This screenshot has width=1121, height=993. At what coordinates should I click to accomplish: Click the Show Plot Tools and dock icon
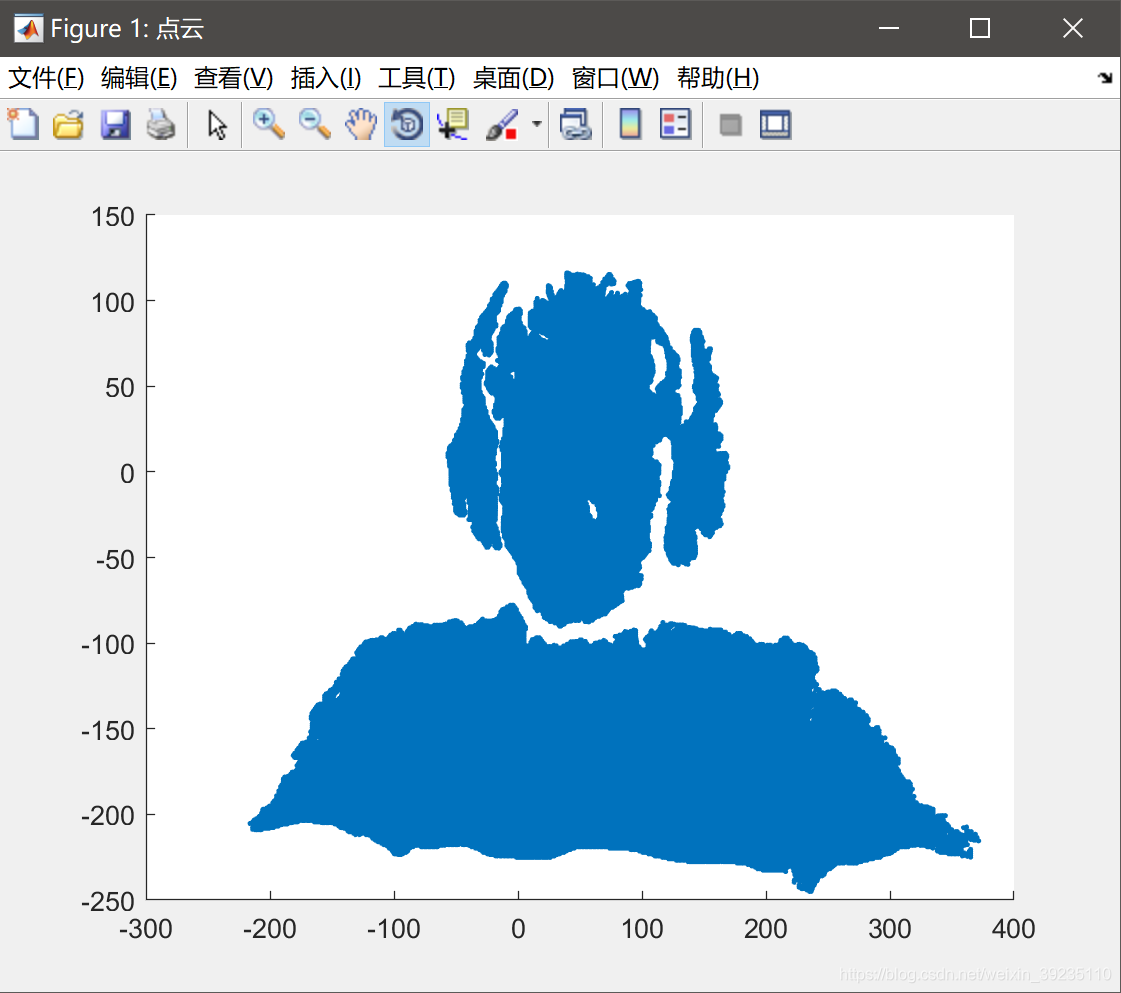click(775, 124)
